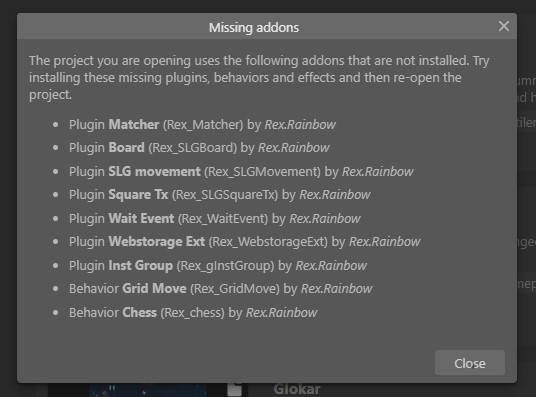The image size is (536, 397).
Task: Open the dark space thumbnail behind dialog
Action: click(x=148, y=390)
